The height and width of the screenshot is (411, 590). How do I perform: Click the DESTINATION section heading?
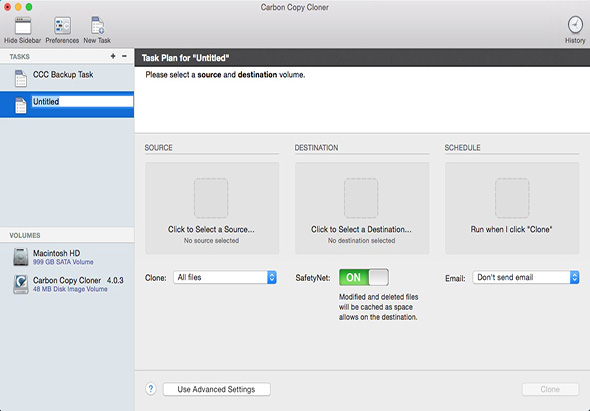(x=316, y=148)
